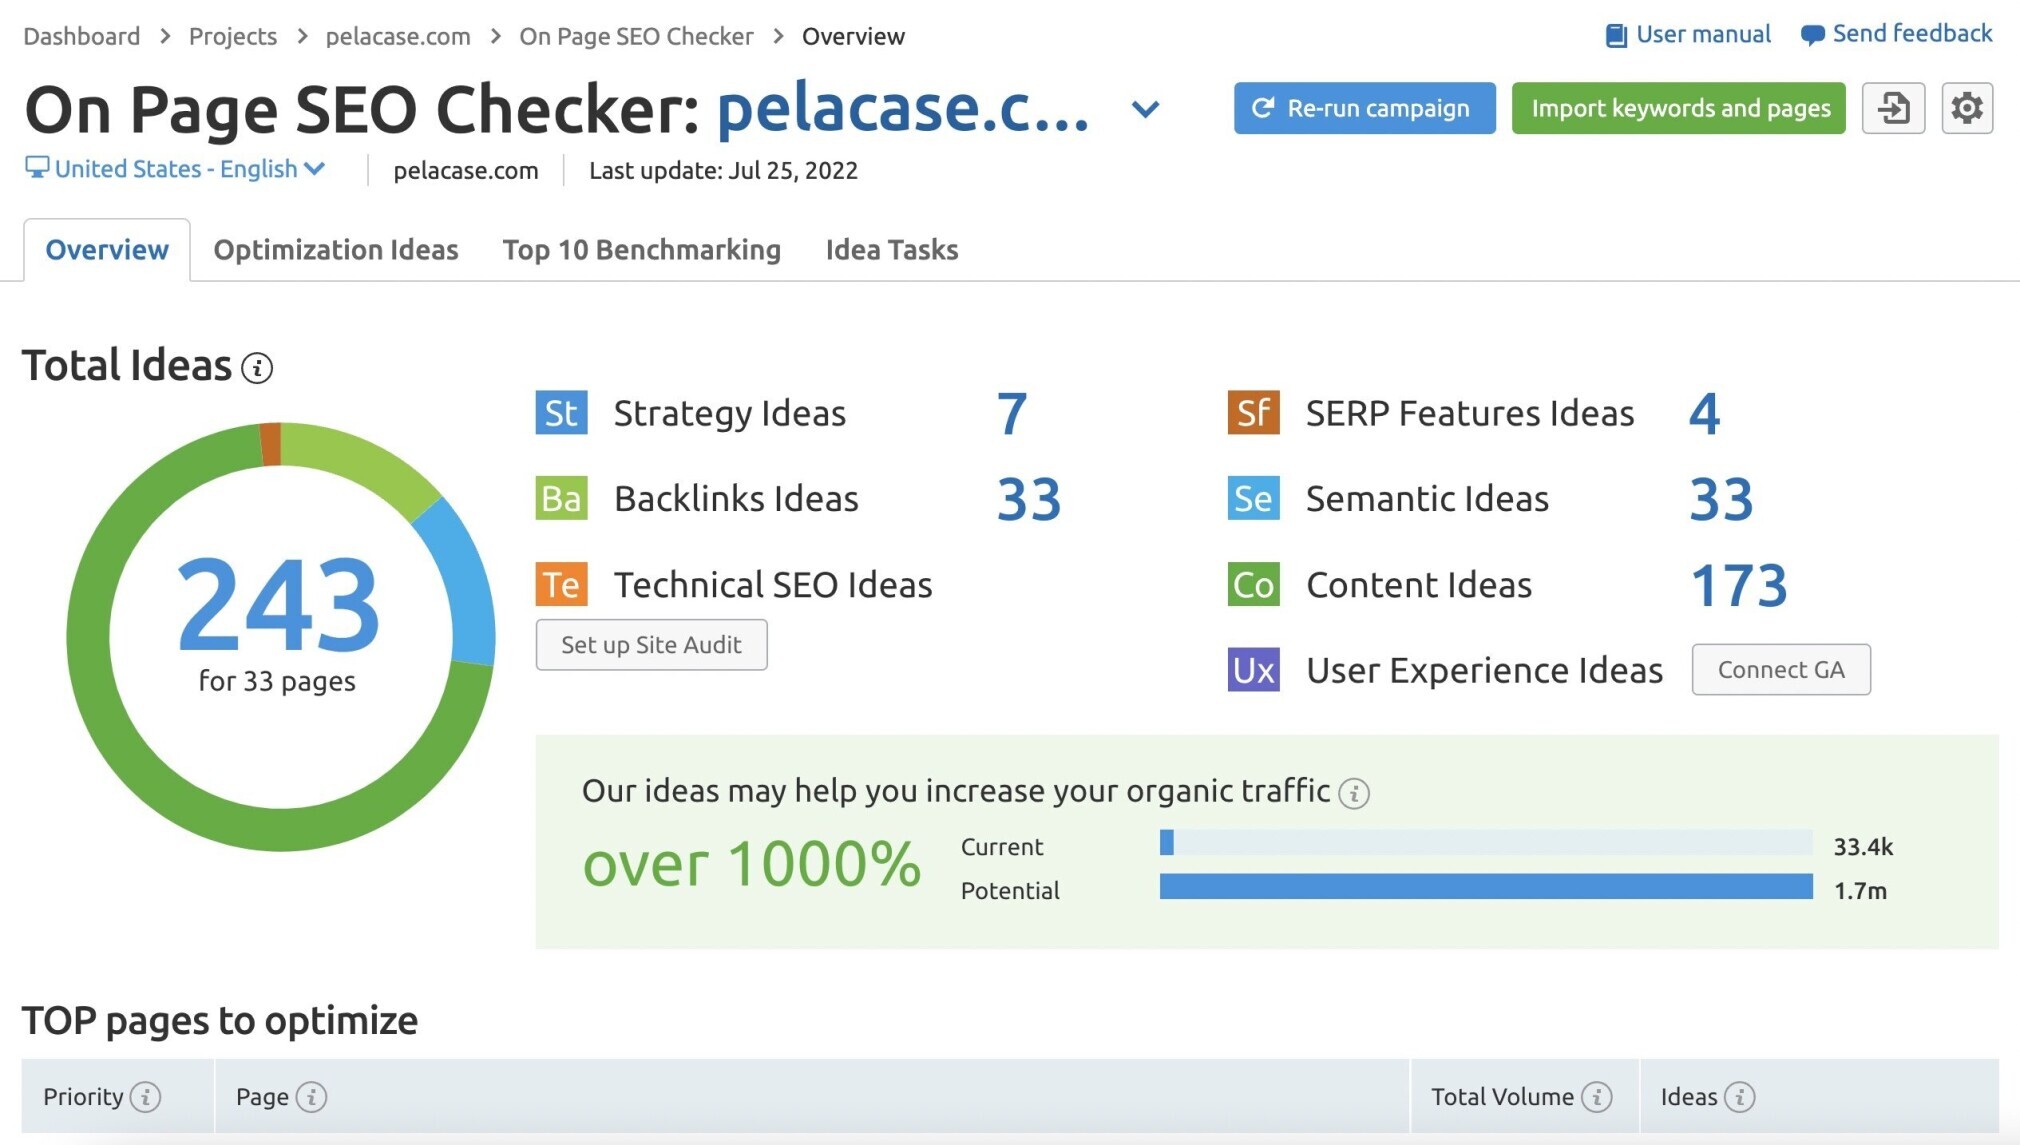Click the Priority column info icon
Viewport: 2020px width, 1145px height.
click(x=146, y=1097)
